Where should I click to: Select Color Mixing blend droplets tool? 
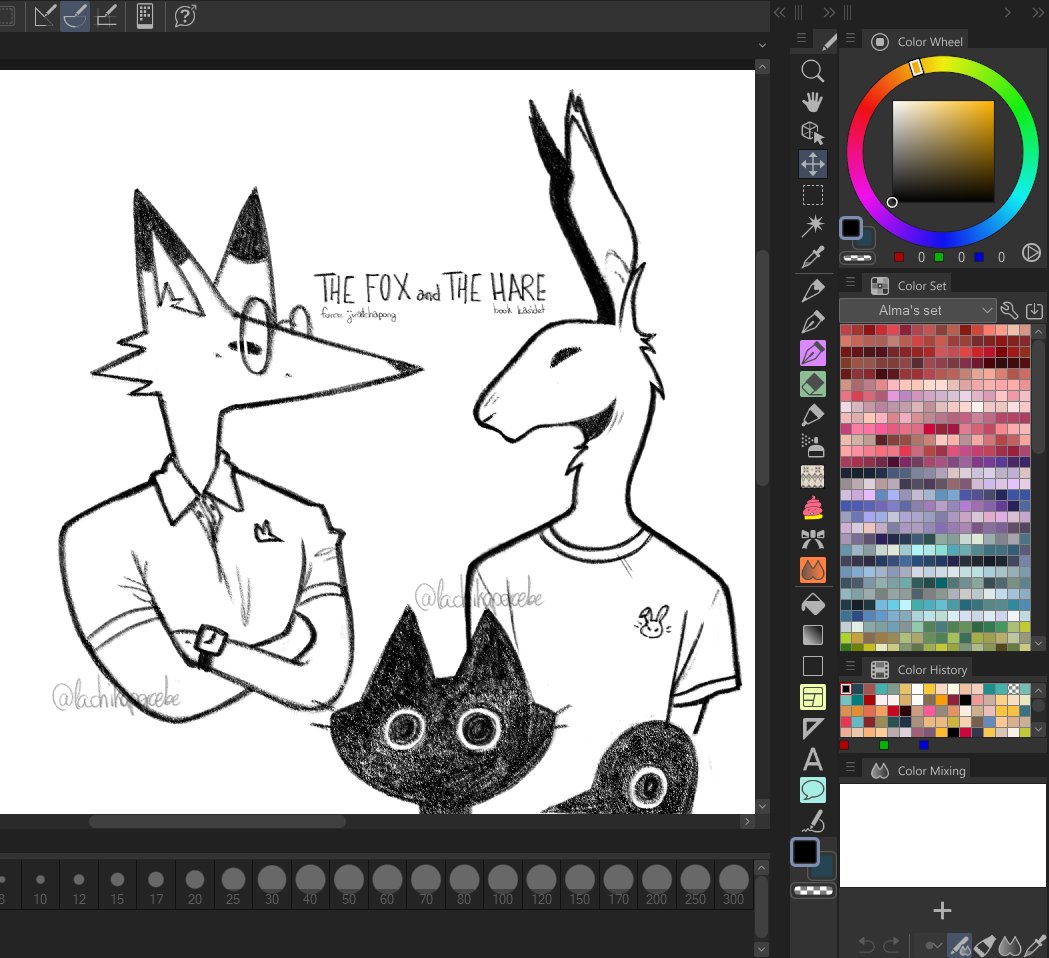pyautogui.click(x=1010, y=945)
